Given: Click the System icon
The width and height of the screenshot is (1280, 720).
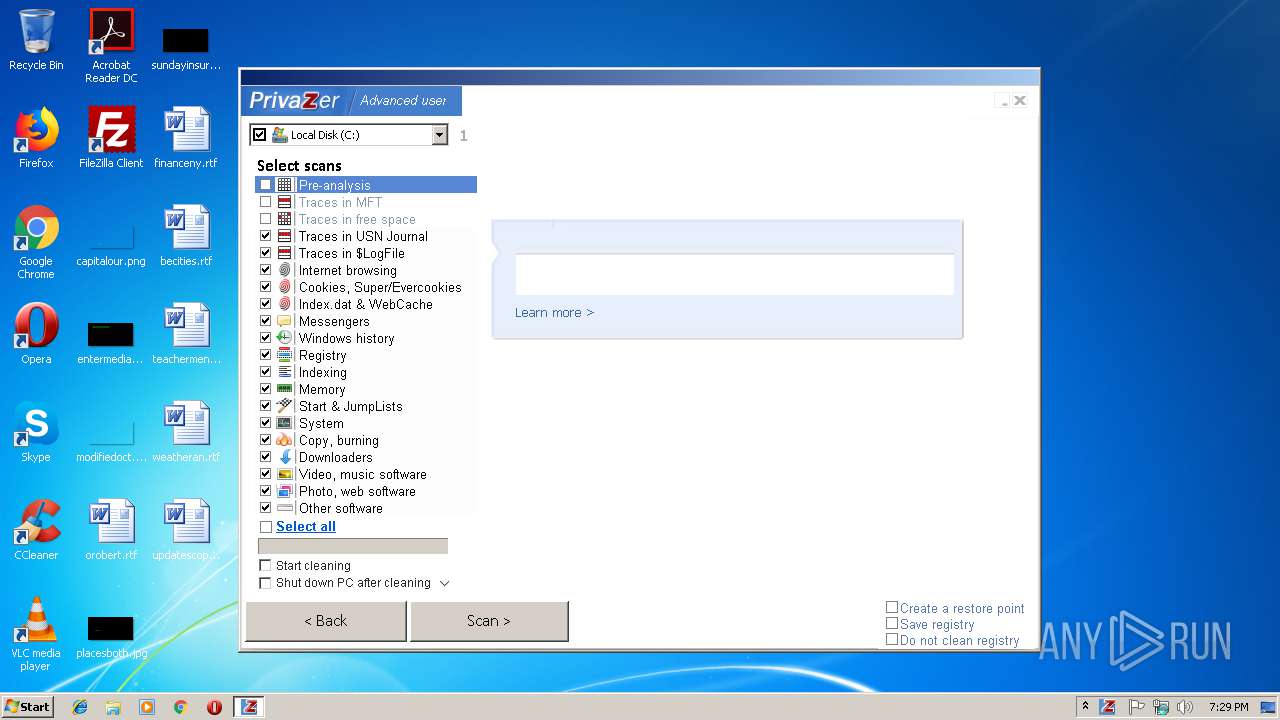Looking at the screenshot, I should click(285, 423).
